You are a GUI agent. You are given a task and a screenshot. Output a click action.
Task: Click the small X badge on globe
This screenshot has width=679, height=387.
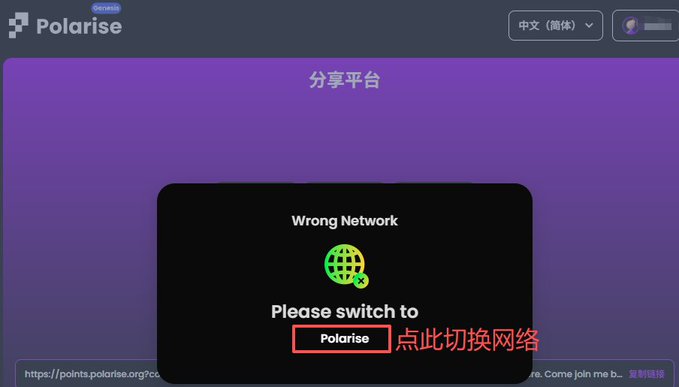361,281
